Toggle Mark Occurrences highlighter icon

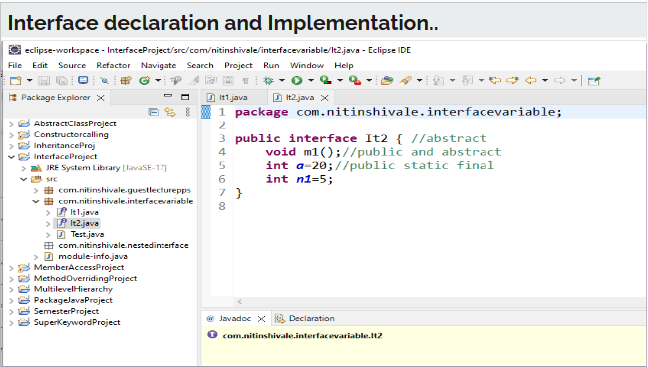click(x=194, y=81)
